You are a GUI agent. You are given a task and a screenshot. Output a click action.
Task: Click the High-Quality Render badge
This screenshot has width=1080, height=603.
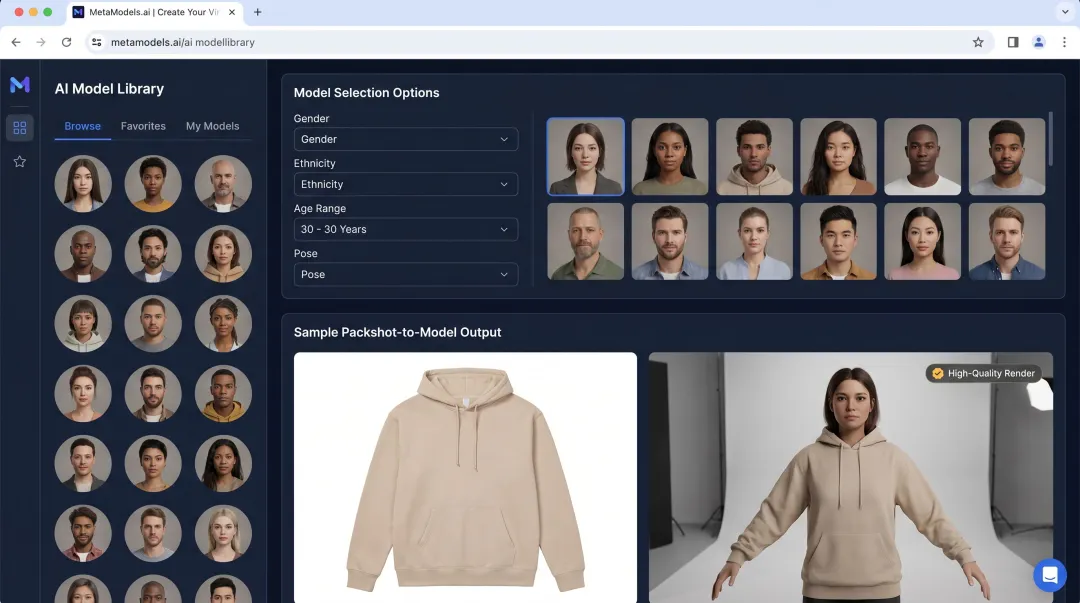point(984,374)
